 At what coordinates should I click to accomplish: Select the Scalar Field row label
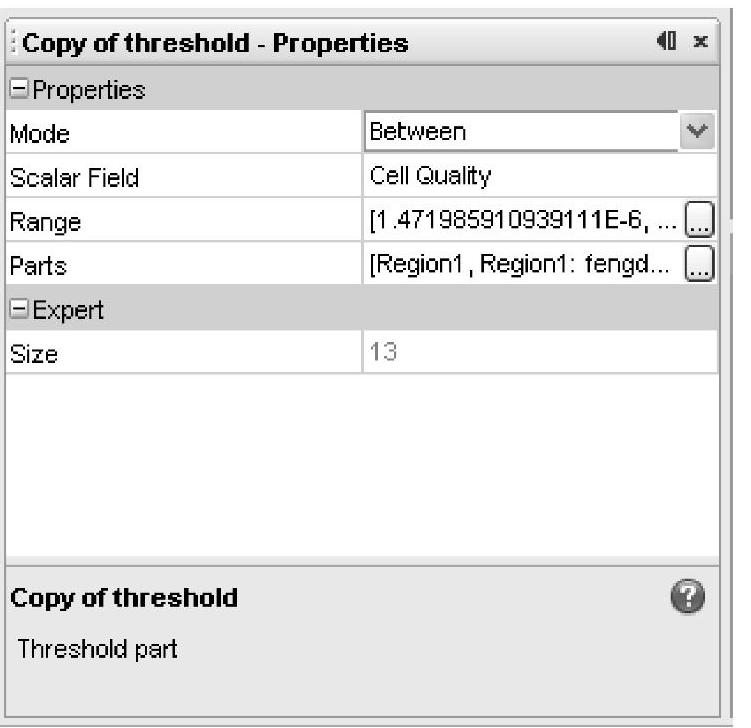coord(75,178)
